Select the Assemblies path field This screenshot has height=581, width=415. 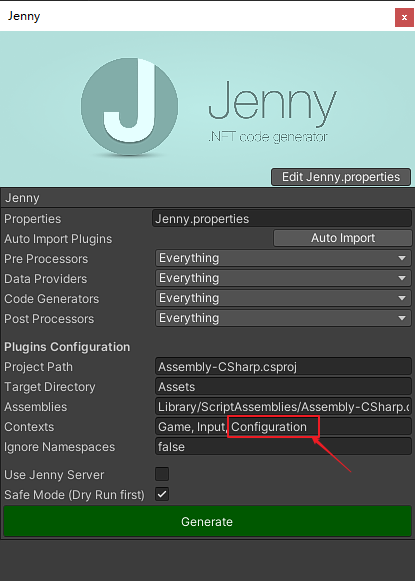pyautogui.click(x=283, y=407)
